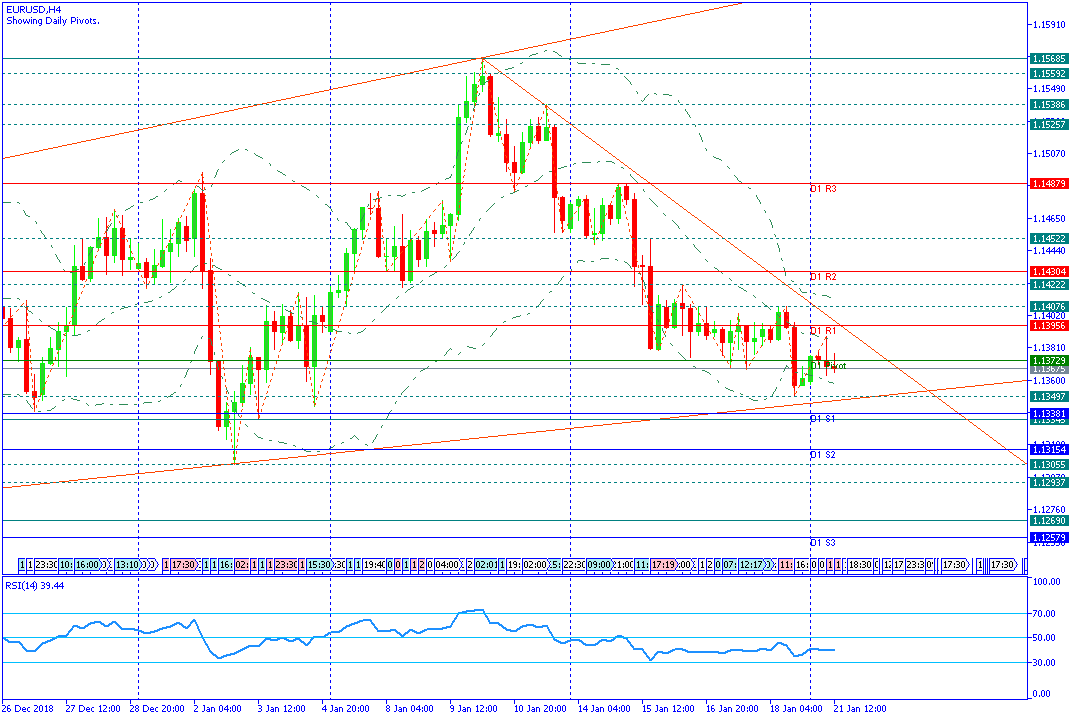The height and width of the screenshot is (720, 1080).
Task: Click the D1 S2 support label
Action: pos(823,455)
